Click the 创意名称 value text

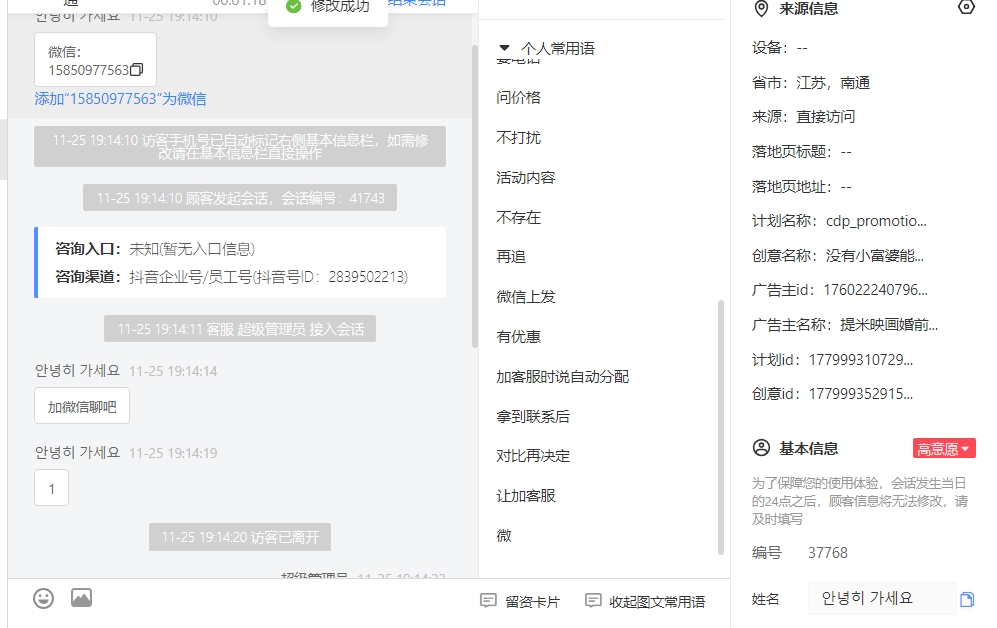(x=875, y=256)
